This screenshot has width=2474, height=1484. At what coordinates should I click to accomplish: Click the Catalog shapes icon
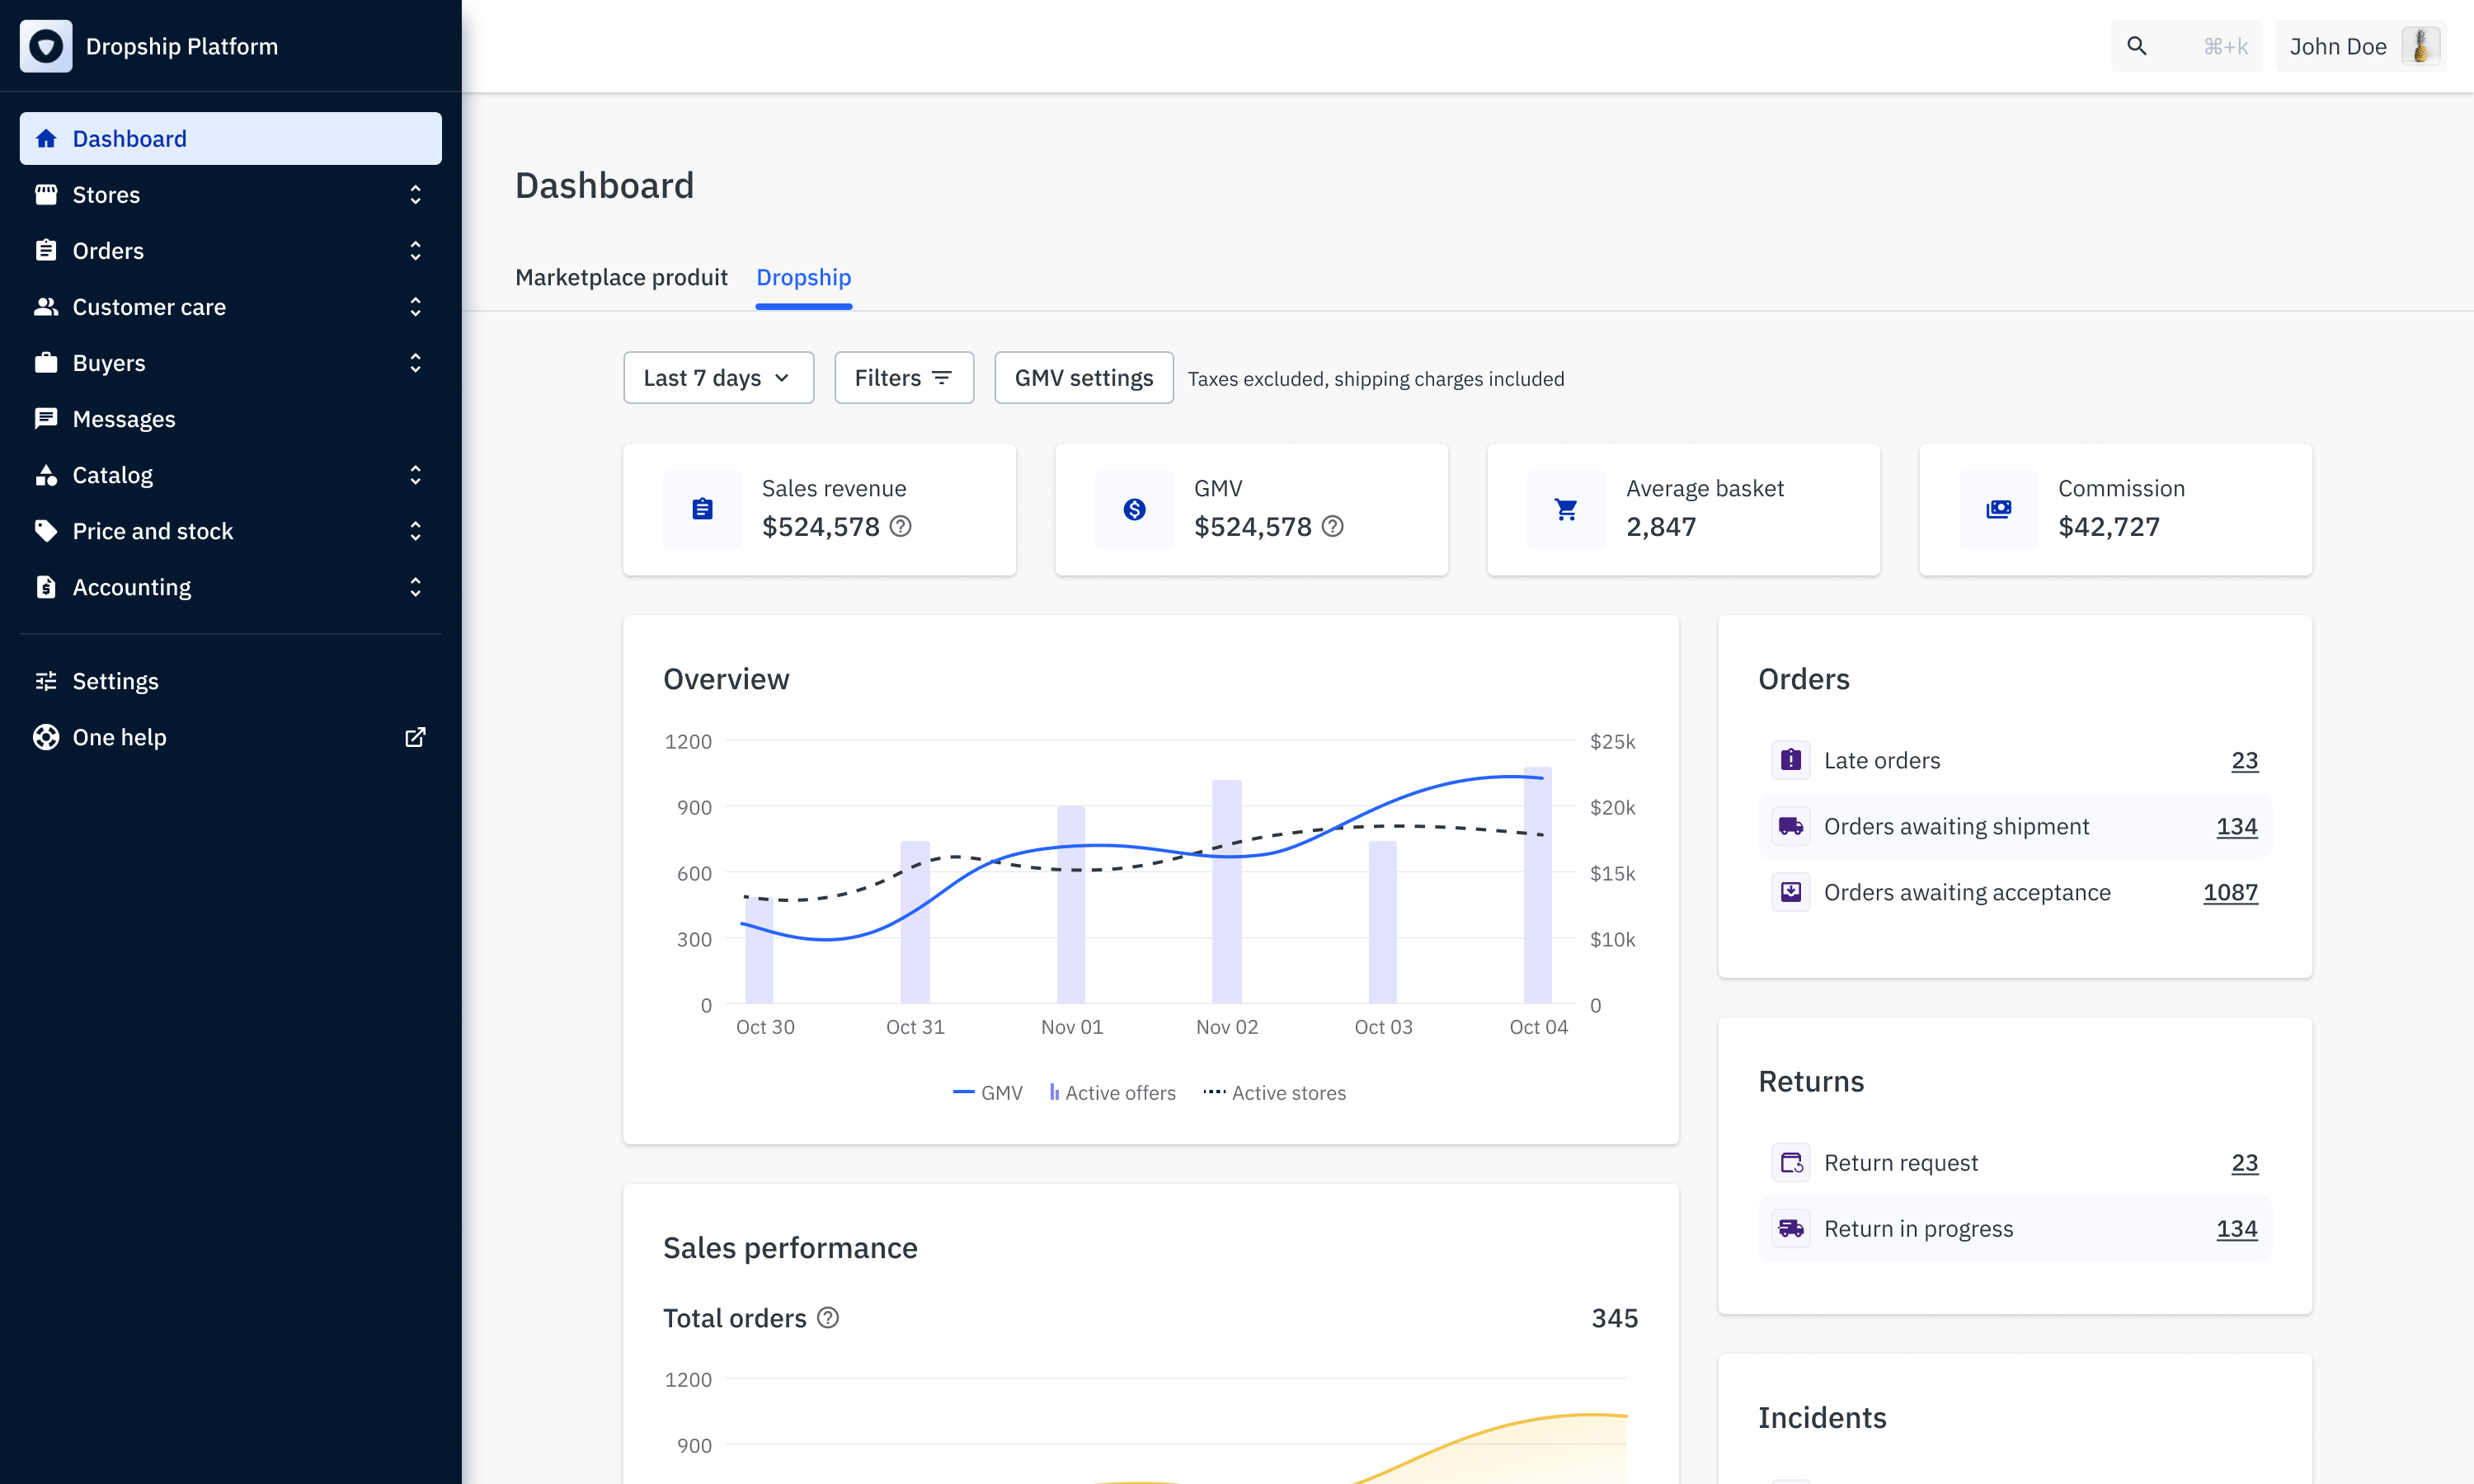(46, 474)
